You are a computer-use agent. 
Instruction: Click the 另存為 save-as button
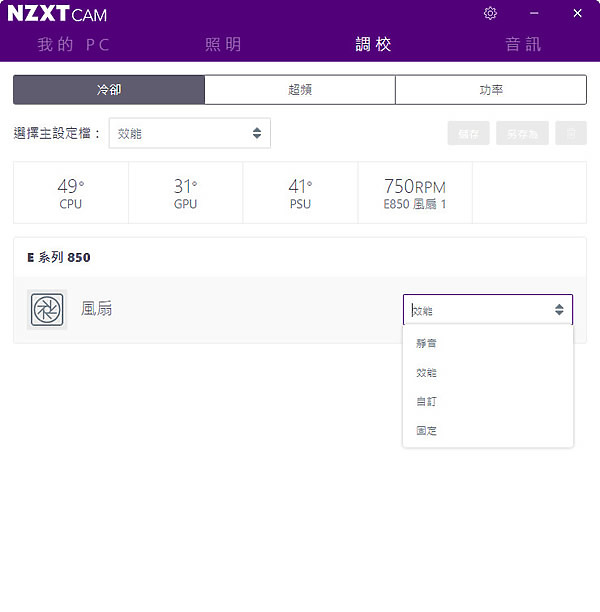coord(522,133)
